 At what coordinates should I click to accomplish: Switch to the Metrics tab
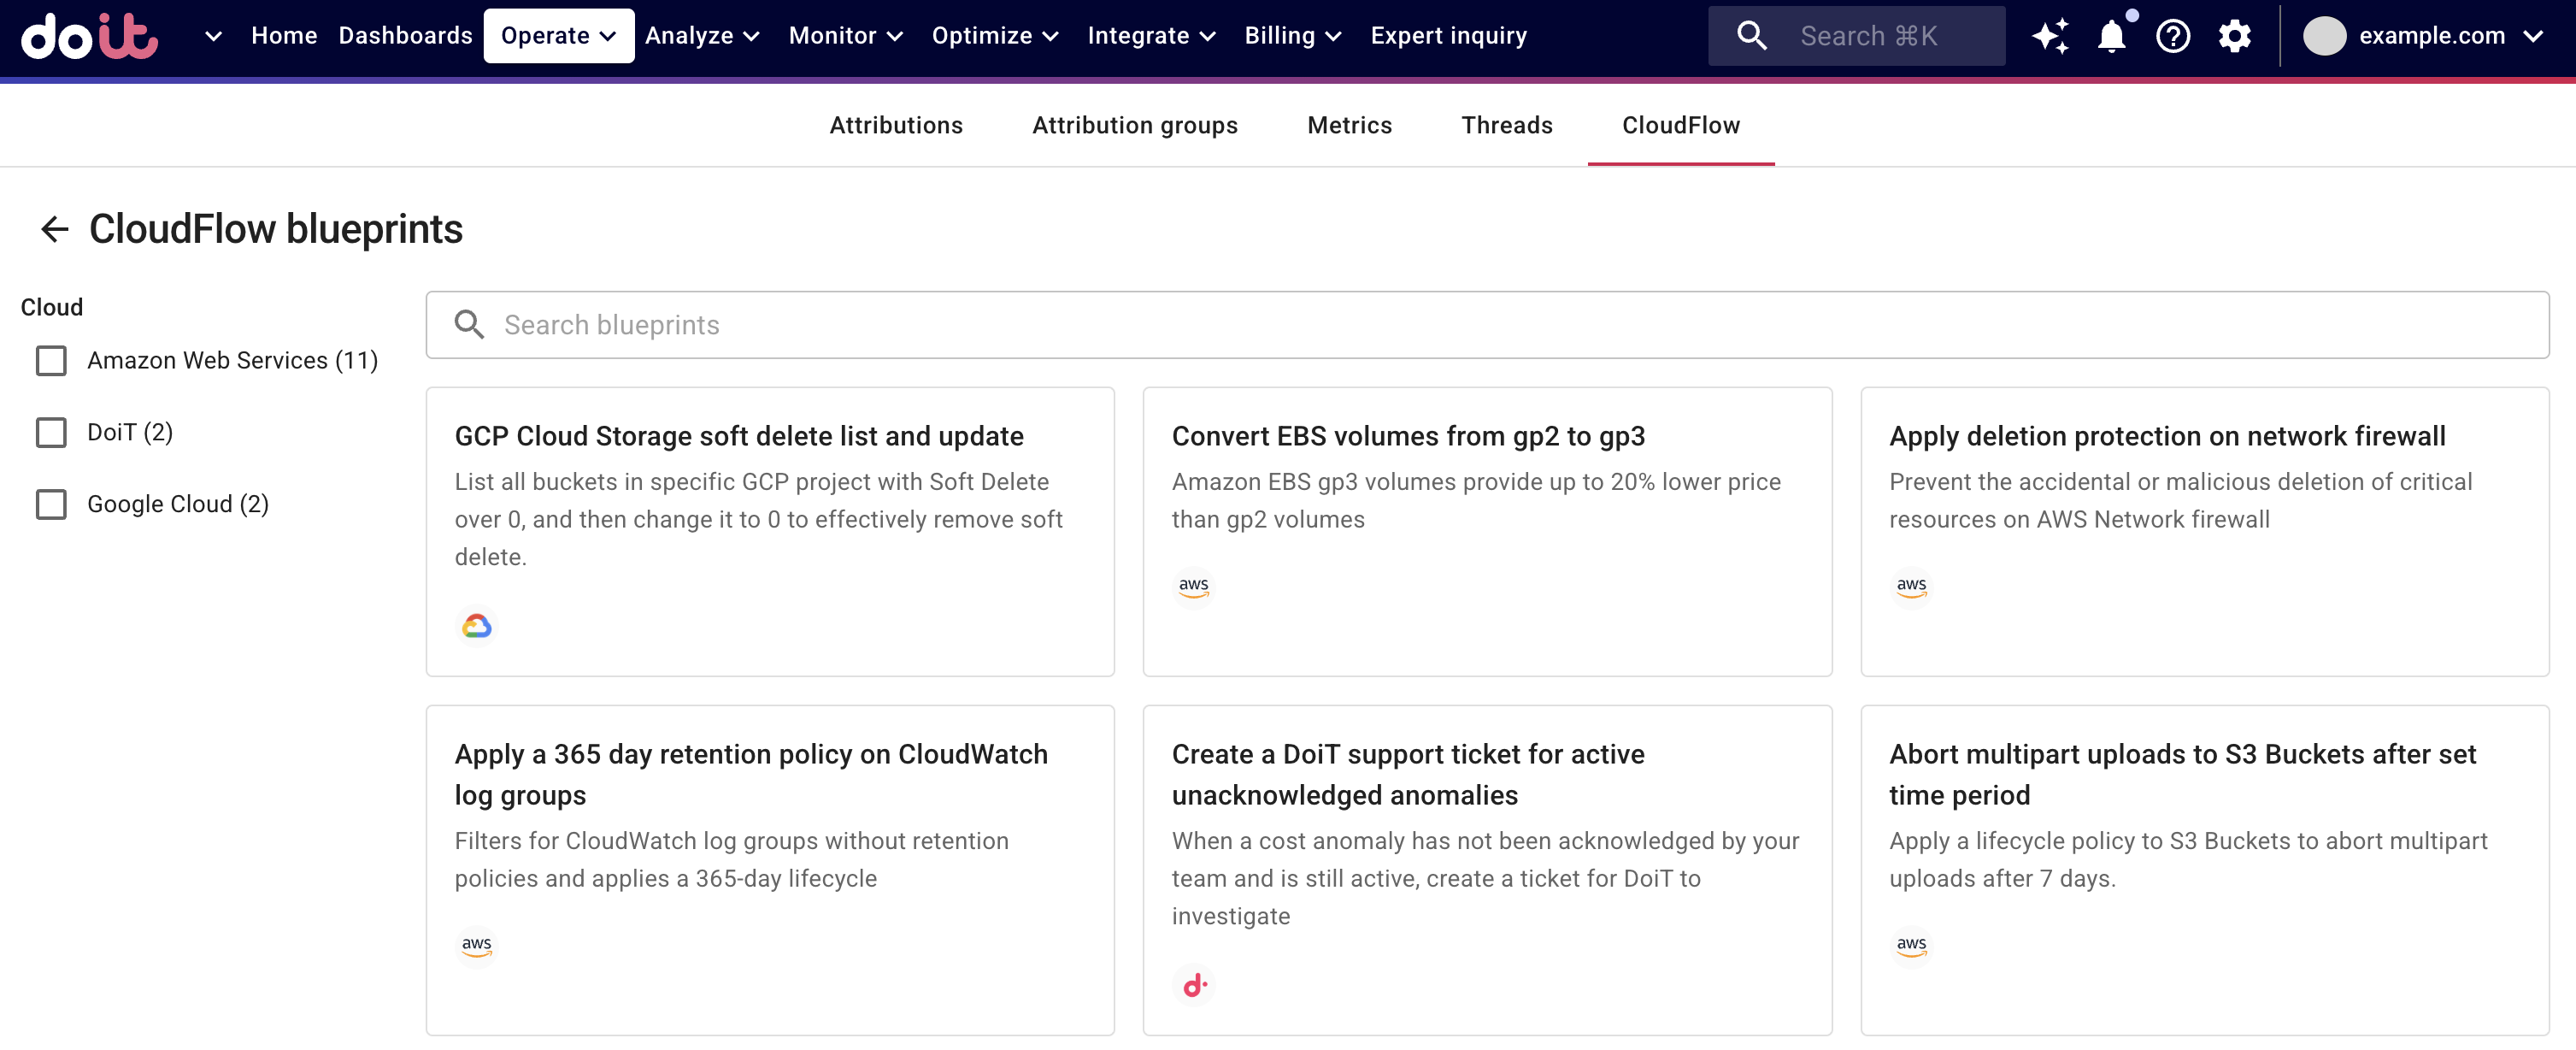[x=1349, y=125]
